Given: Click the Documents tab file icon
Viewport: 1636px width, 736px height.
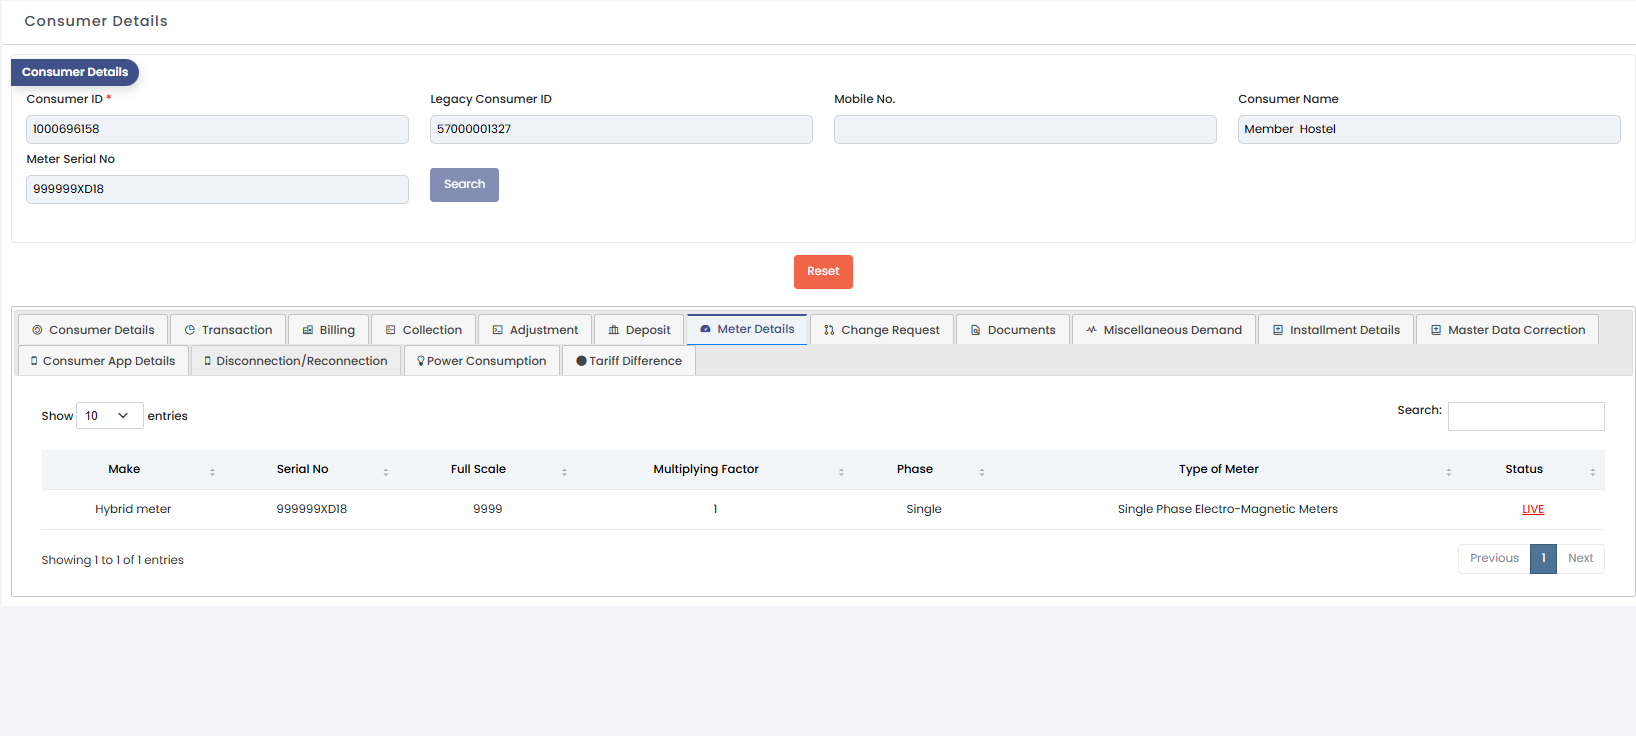Looking at the screenshot, I should tap(975, 330).
